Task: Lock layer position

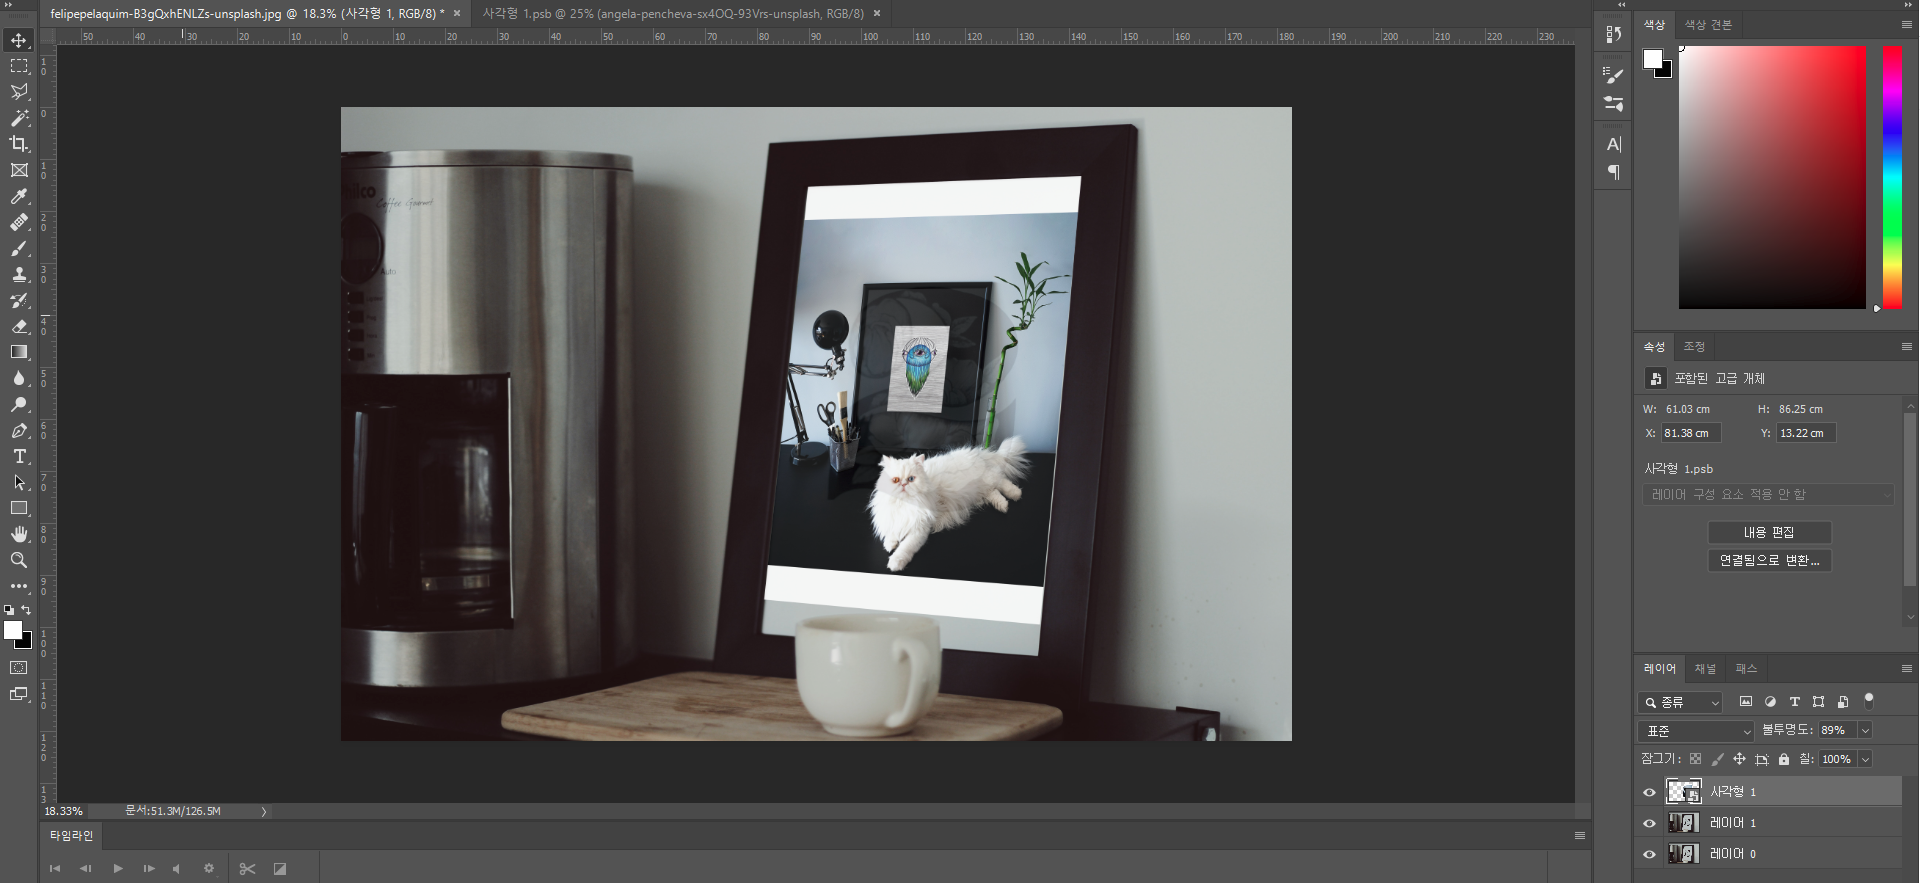Action: (x=1739, y=759)
